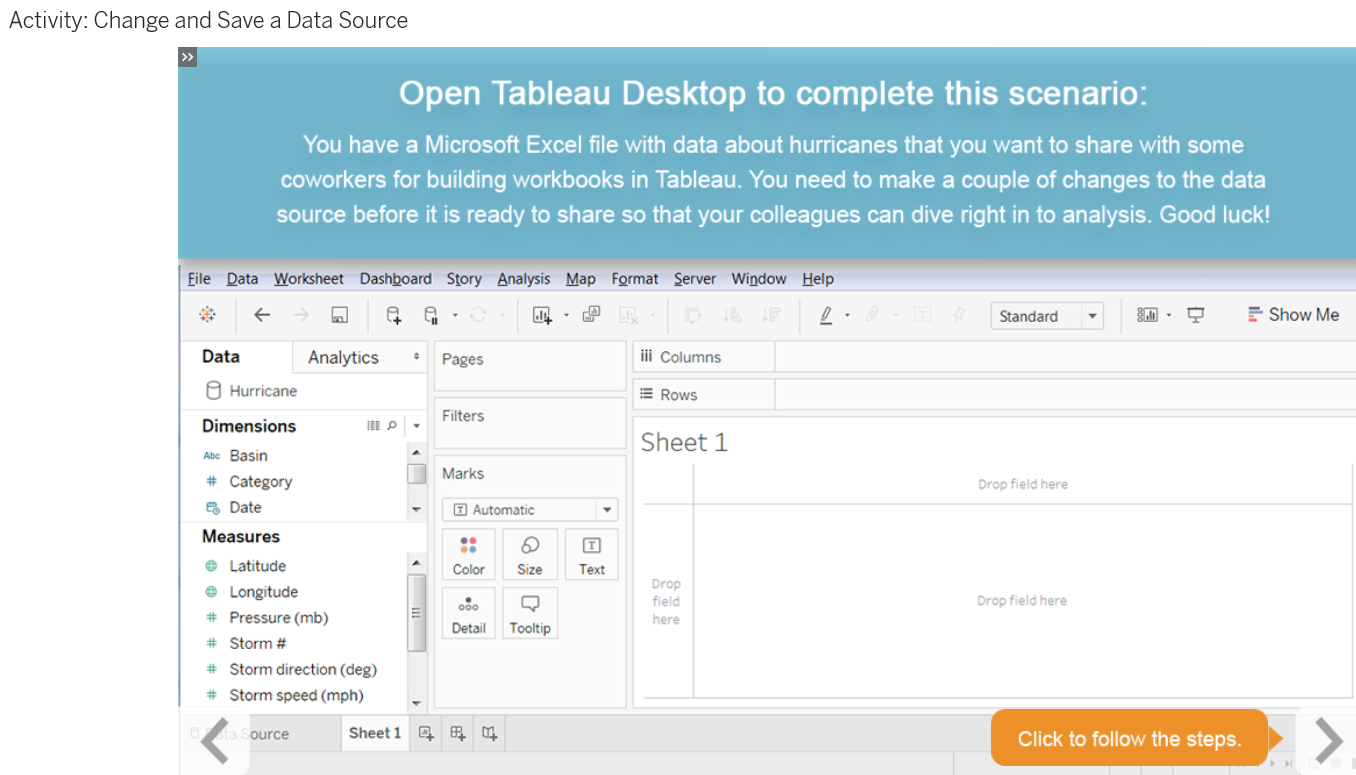Click the Show Me button
The width and height of the screenshot is (1356, 775).
coord(1293,315)
